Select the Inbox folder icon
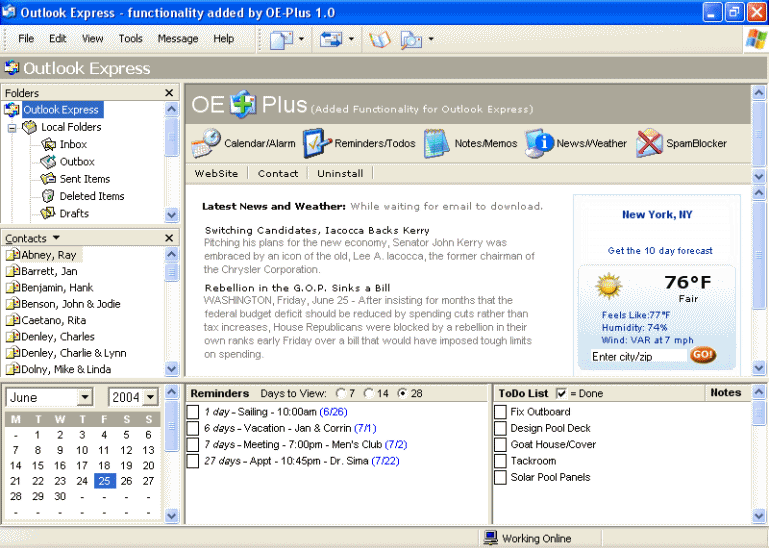This screenshot has width=769, height=548. click(x=49, y=144)
